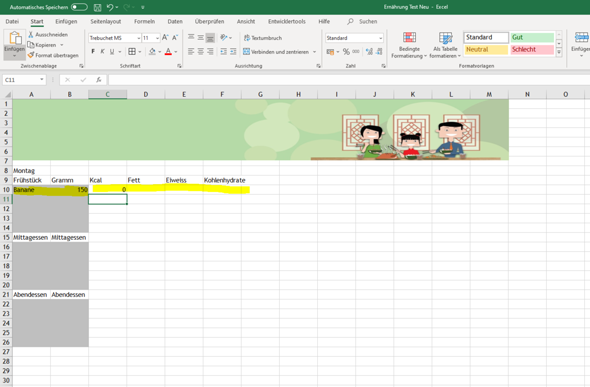Viewport: 590px width, 387px height.
Task: Click the top align icon
Action: [191, 38]
